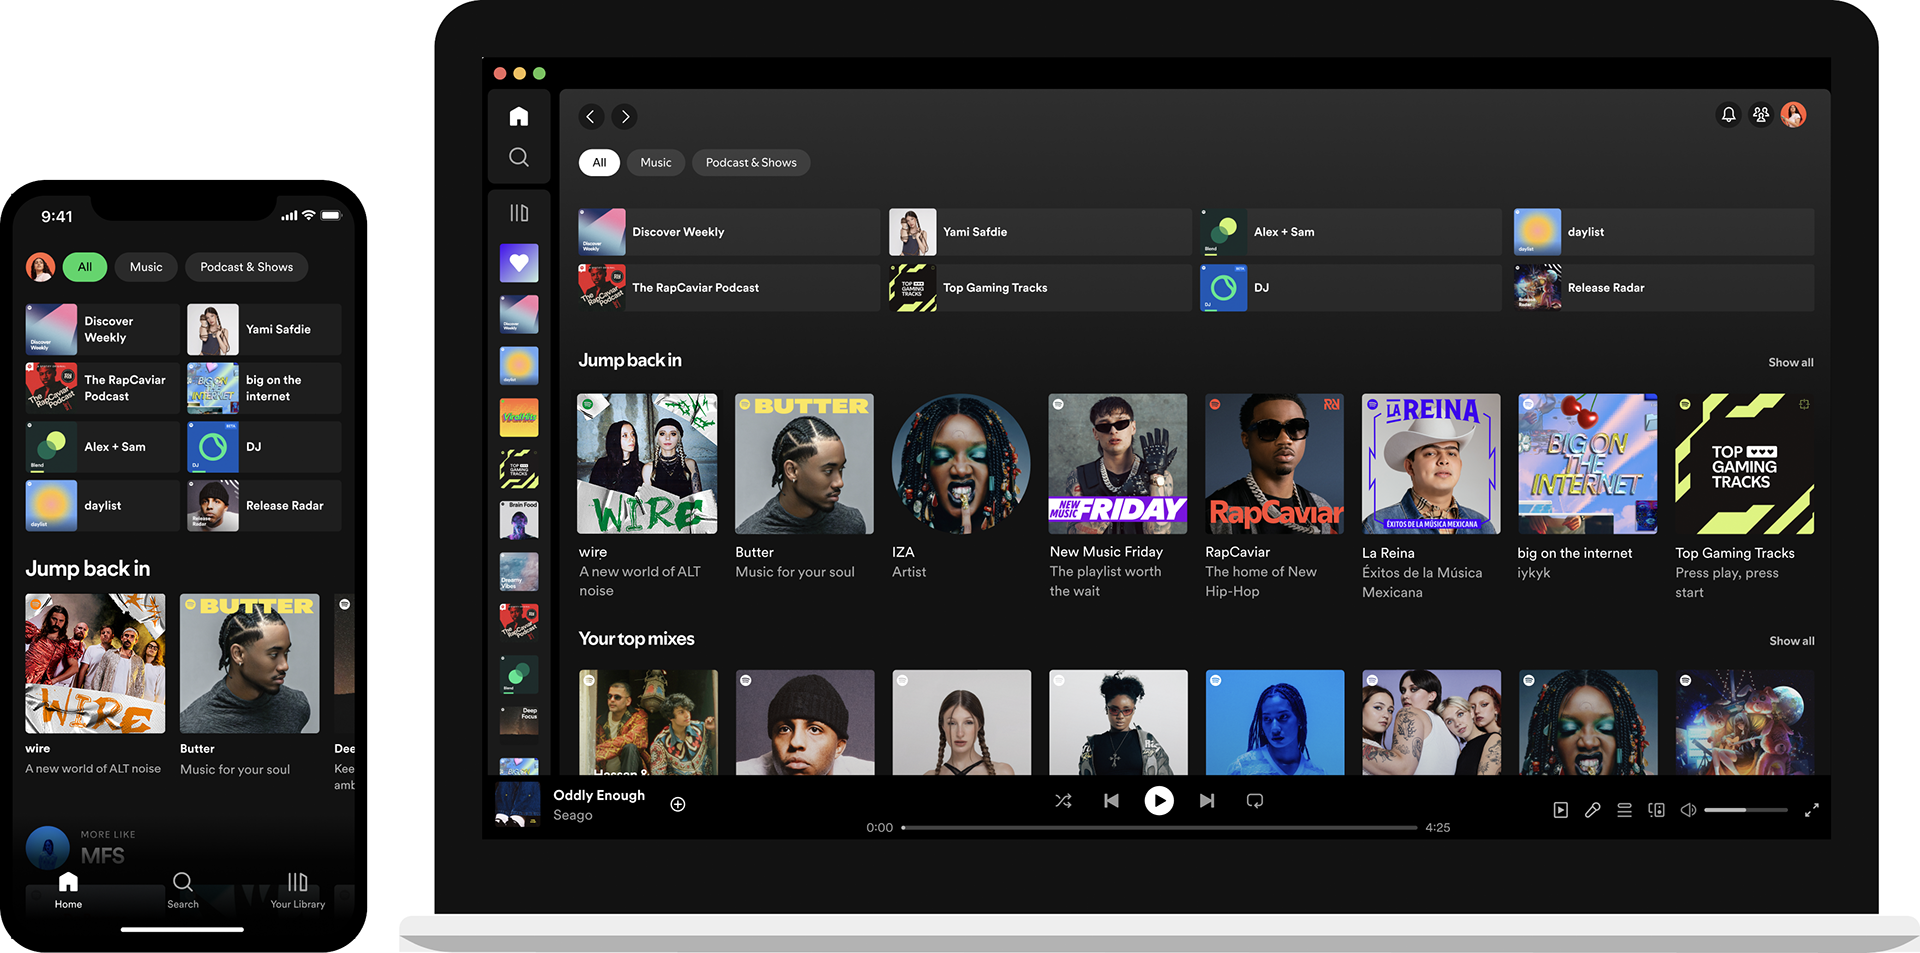The height and width of the screenshot is (953, 1920).
Task: Add Oddly Enough to Liked Songs
Action: pyautogui.click(x=678, y=804)
